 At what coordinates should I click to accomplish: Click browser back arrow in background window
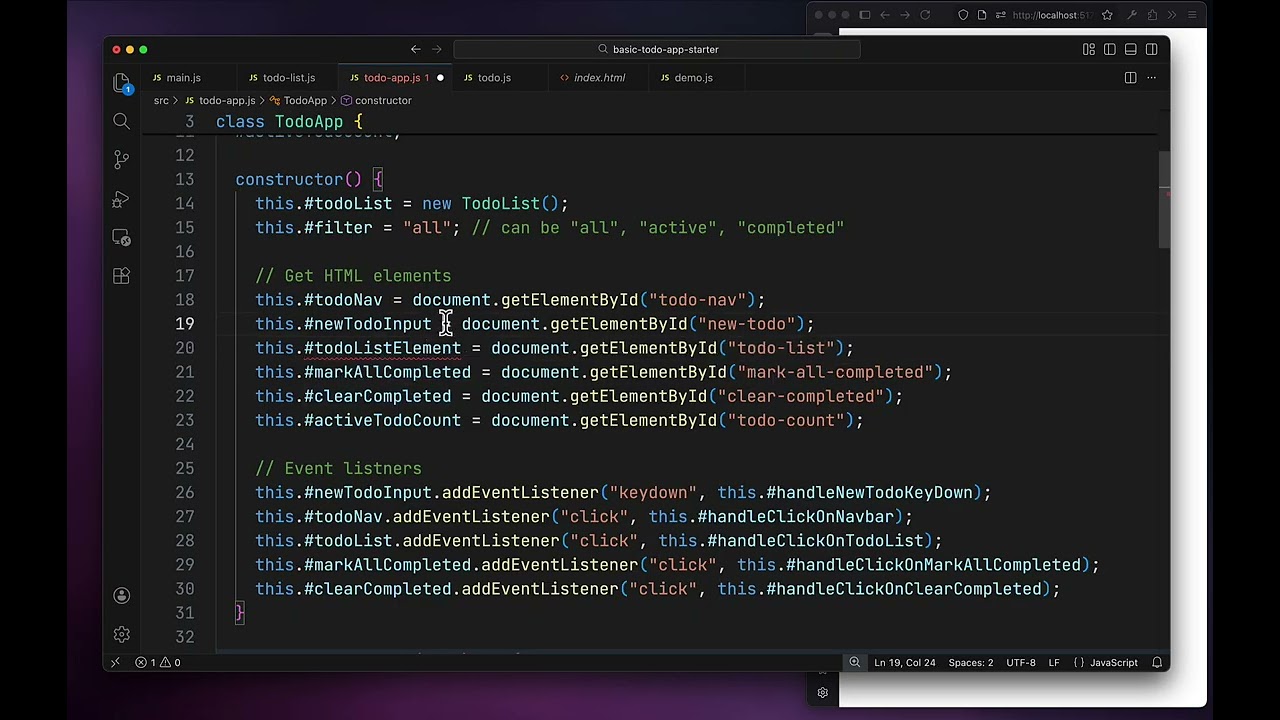tap(884, 15)
